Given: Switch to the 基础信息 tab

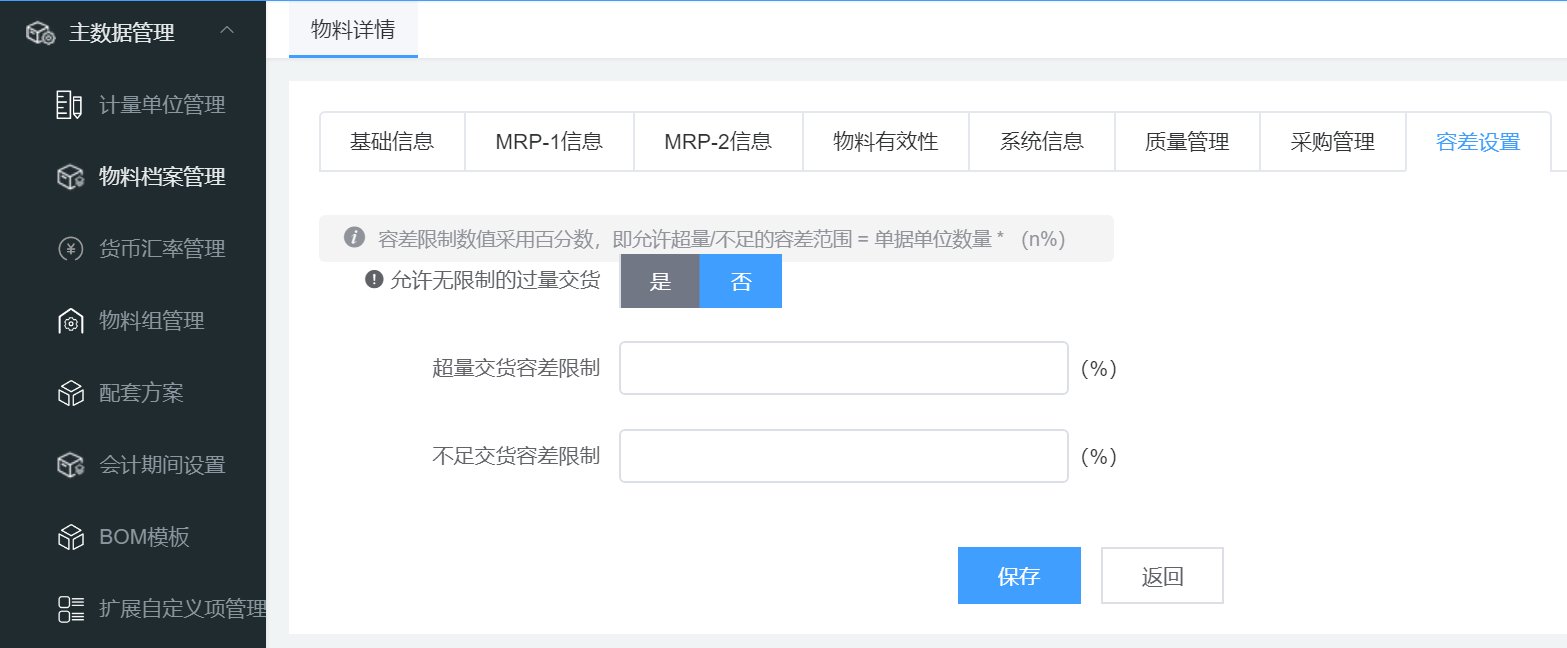Looking at the screenshot, I should pos(392,142).
